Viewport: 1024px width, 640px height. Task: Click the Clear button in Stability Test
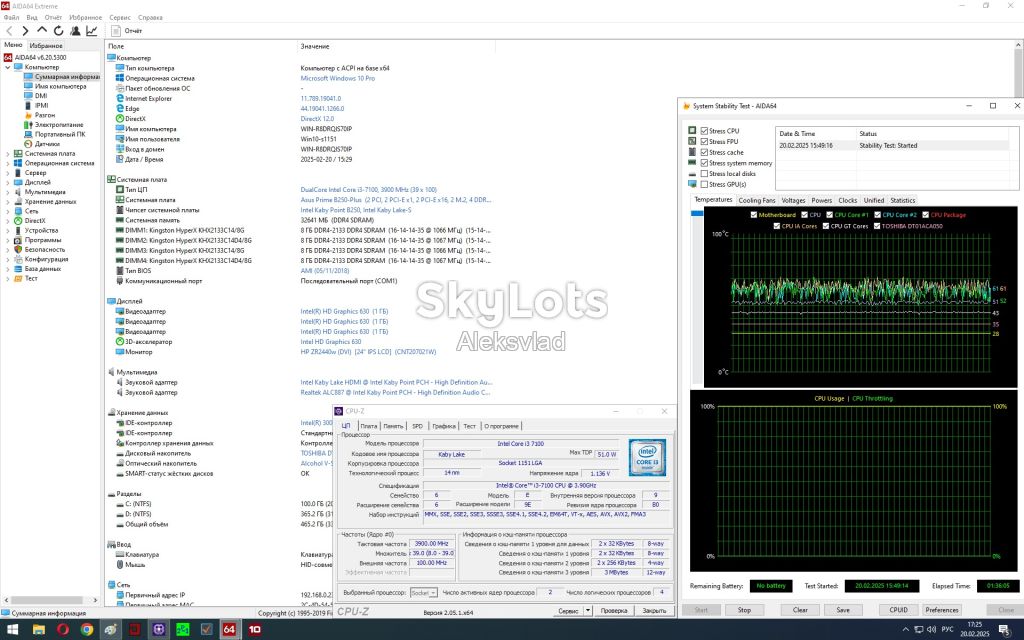coord(801,610)
